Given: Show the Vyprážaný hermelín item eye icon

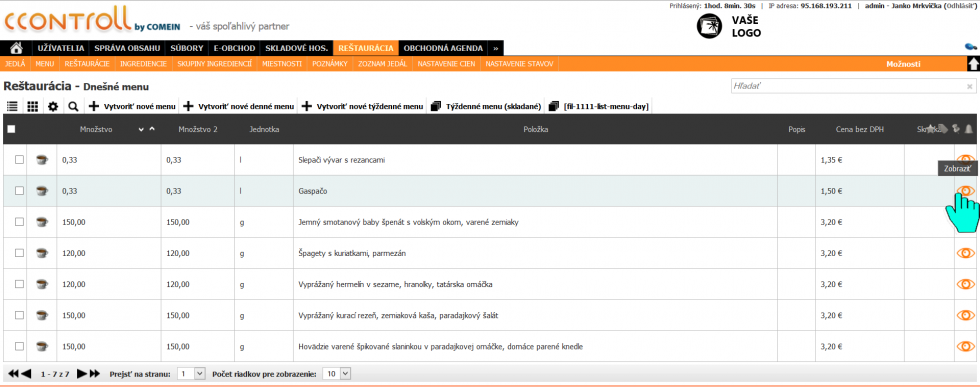Looking at the screenshot, I should point(966,284).
